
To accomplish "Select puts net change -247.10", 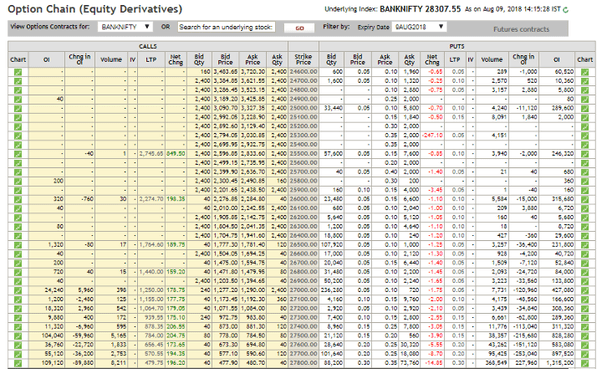I will pyautogui.click(x=432, y=136).
